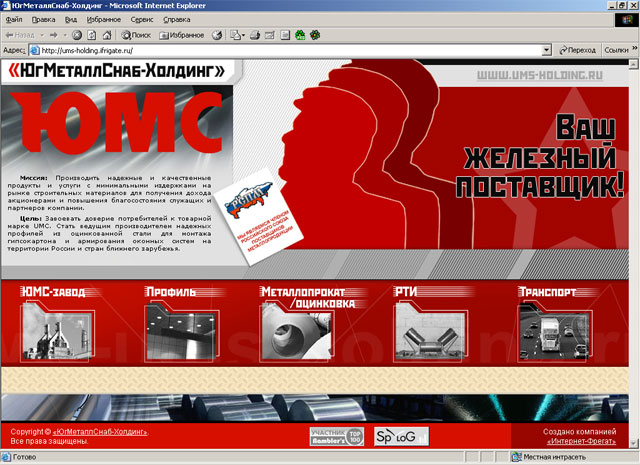Open the Сервис menu

click(x=142, y=19)
